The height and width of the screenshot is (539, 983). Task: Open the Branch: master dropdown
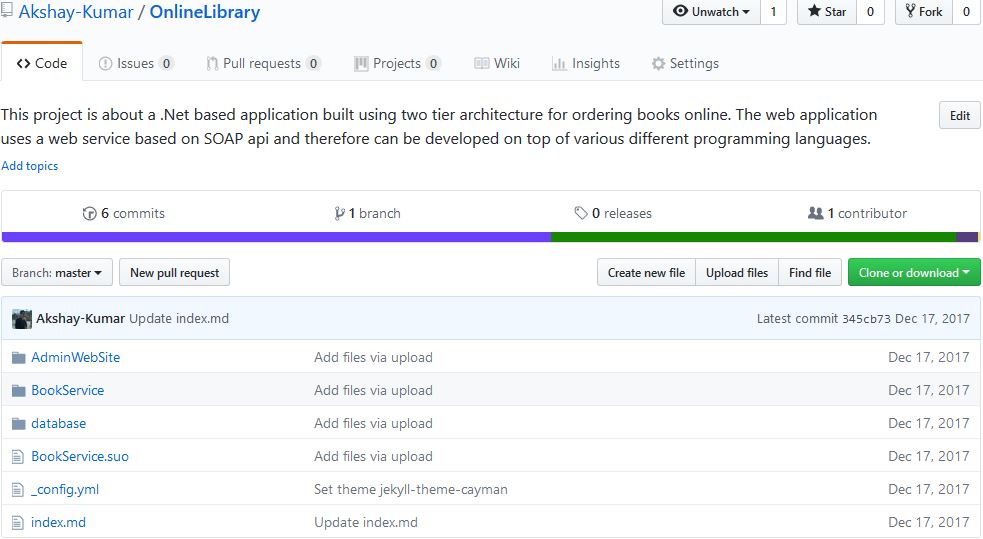(57, 273)
